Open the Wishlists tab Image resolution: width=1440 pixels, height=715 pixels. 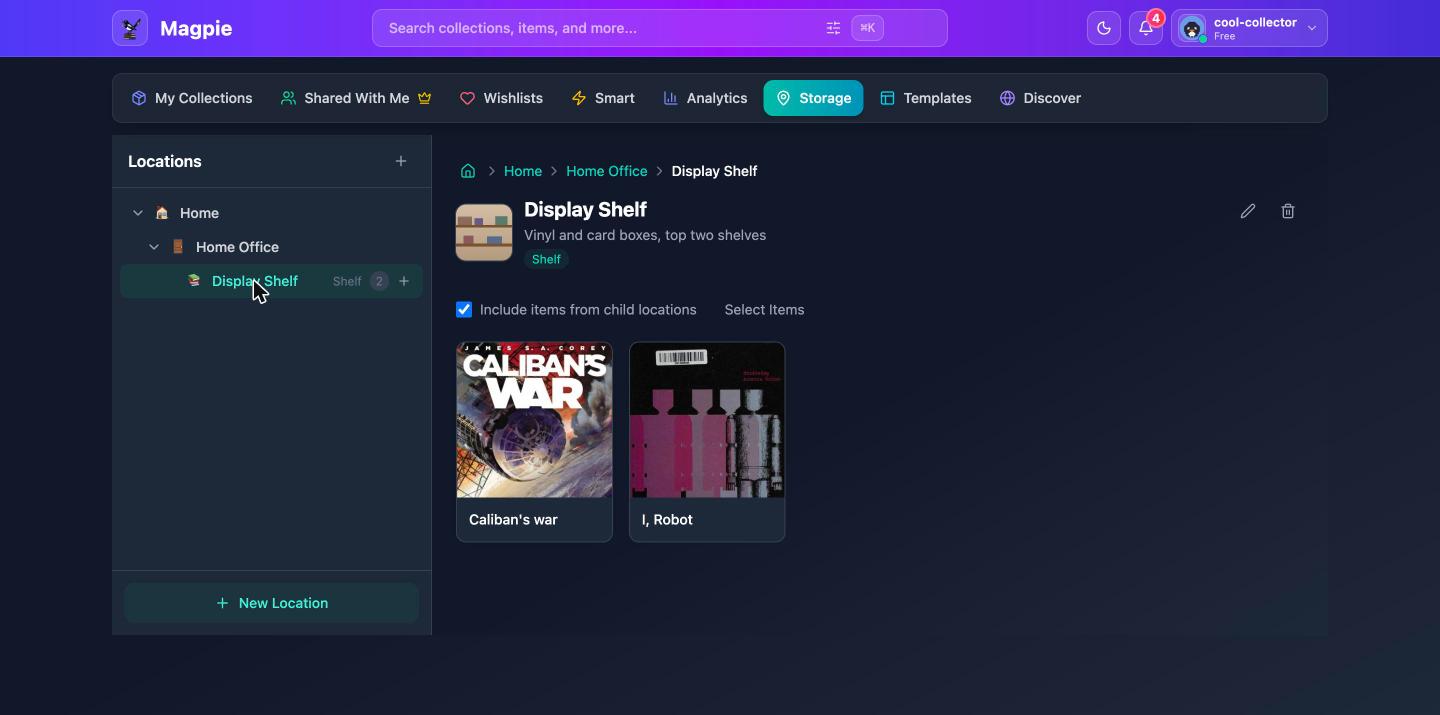tap(501, 98)
